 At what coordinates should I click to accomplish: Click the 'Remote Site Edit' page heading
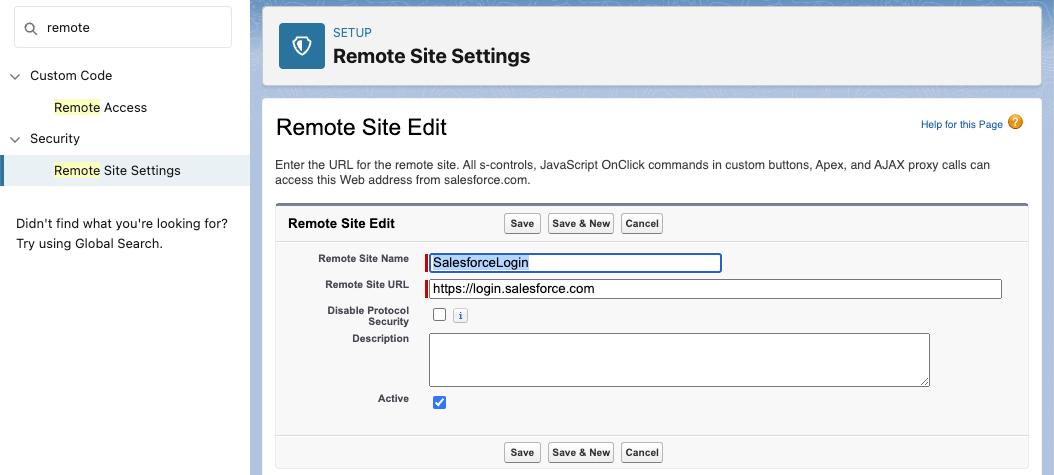click(x=362, y=128)
